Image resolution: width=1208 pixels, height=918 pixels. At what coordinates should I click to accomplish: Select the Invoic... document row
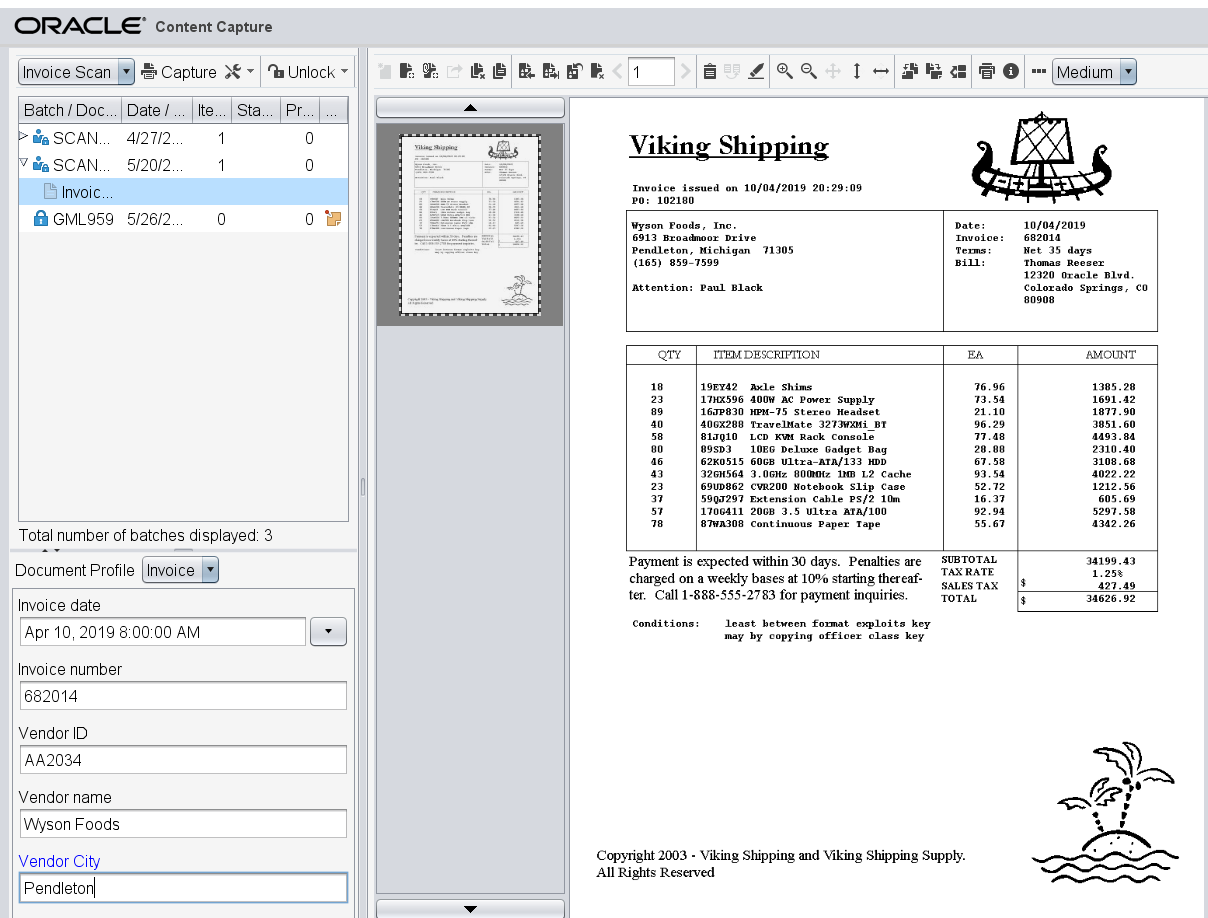click(x=183, y=192)
